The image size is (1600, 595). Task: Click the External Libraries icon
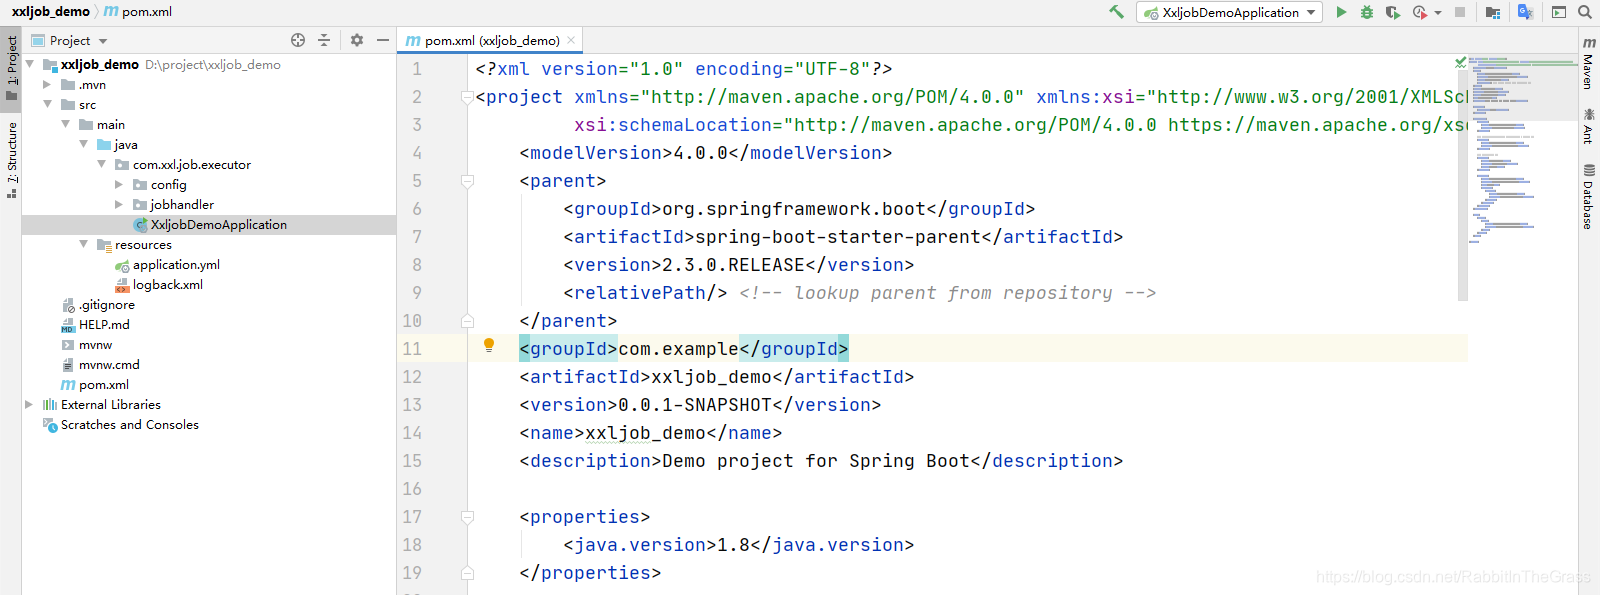(50, 405)
